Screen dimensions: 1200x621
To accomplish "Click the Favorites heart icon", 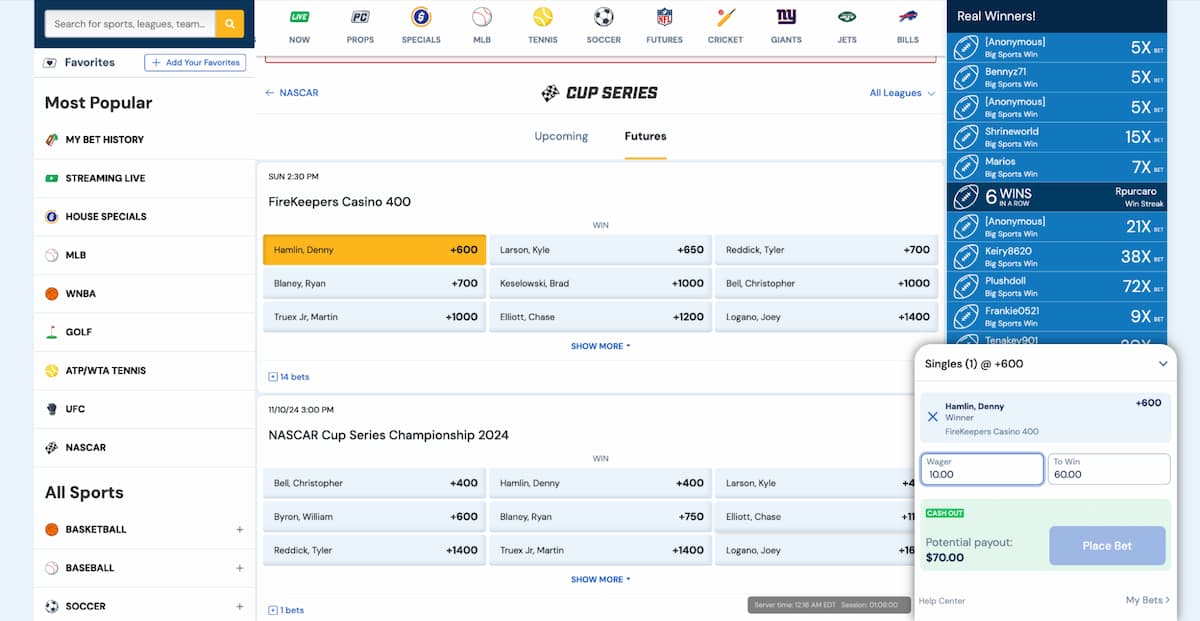I will click(x=50, y=62).
